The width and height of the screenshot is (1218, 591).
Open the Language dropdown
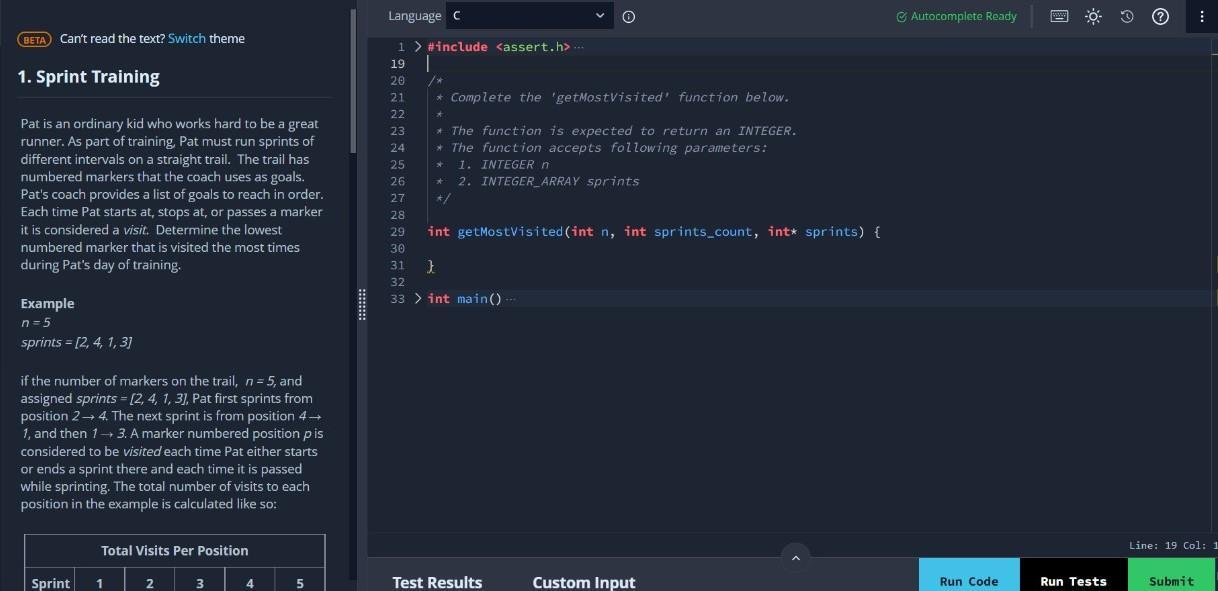528,15
